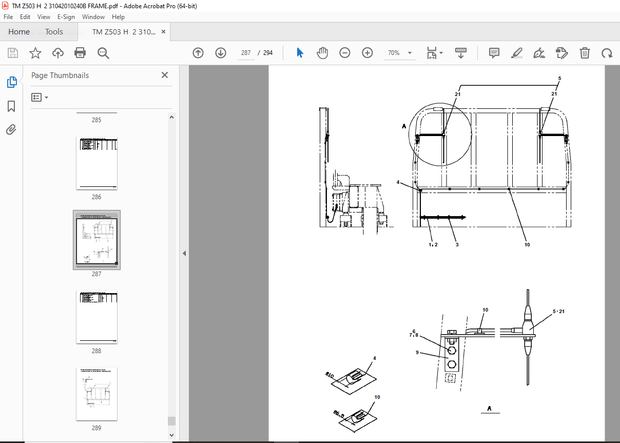Click the scrolling mode icon
The width and height of the screenshot is (620, 443).
point(461,53)
